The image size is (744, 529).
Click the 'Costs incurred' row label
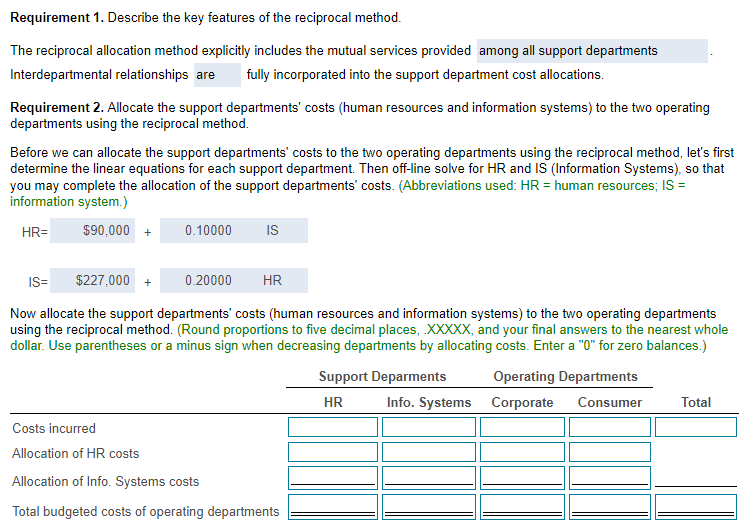tap(54, 428)
